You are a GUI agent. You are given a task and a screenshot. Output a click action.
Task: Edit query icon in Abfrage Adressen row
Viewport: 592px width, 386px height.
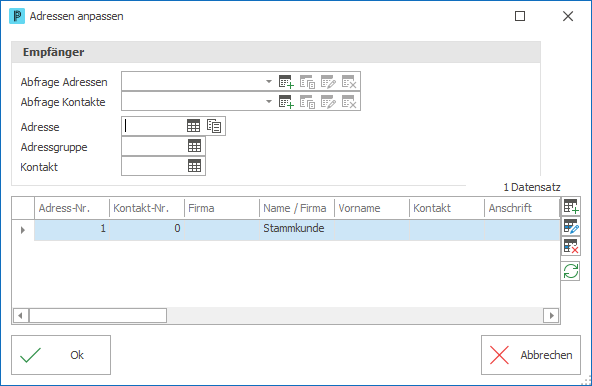[x=328, y=82]
